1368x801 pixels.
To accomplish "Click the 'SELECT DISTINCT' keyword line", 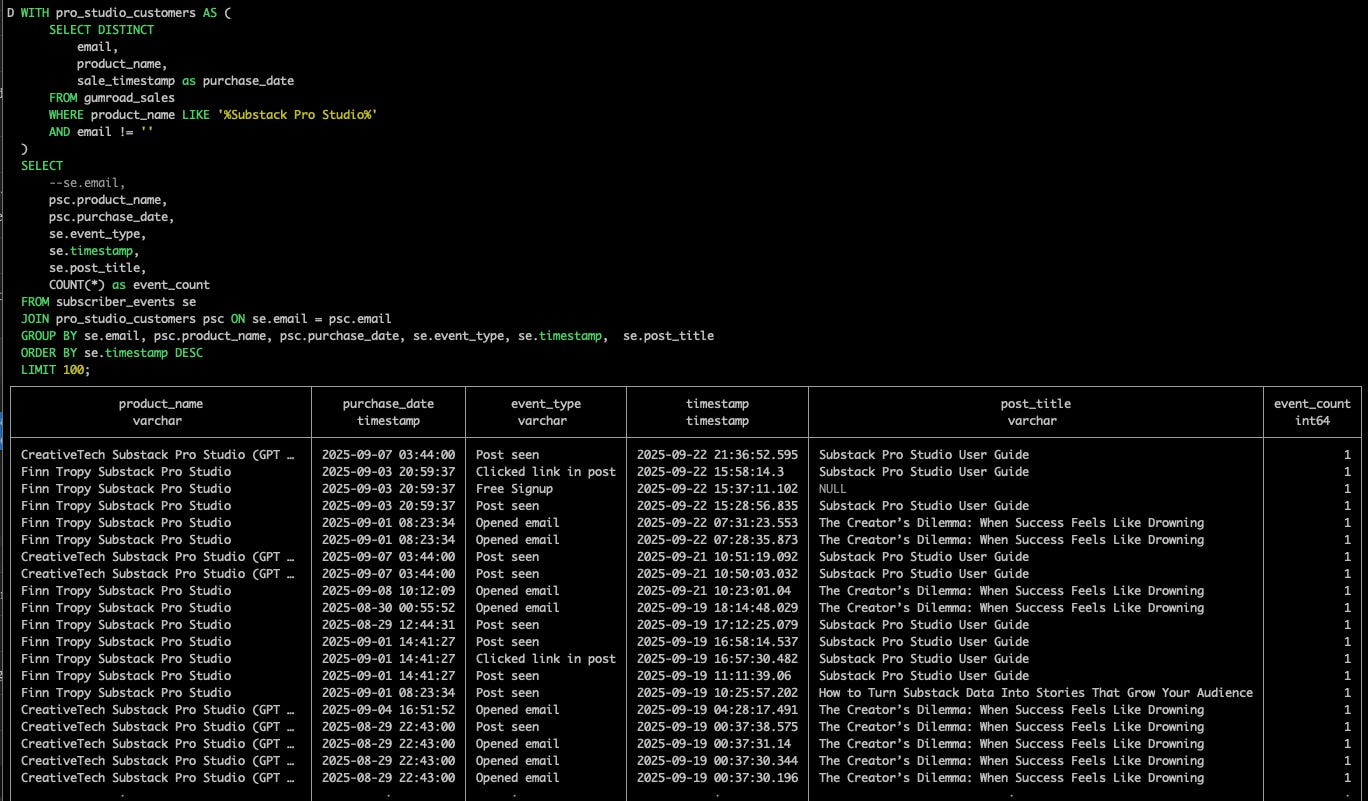I will pos(101,30).
